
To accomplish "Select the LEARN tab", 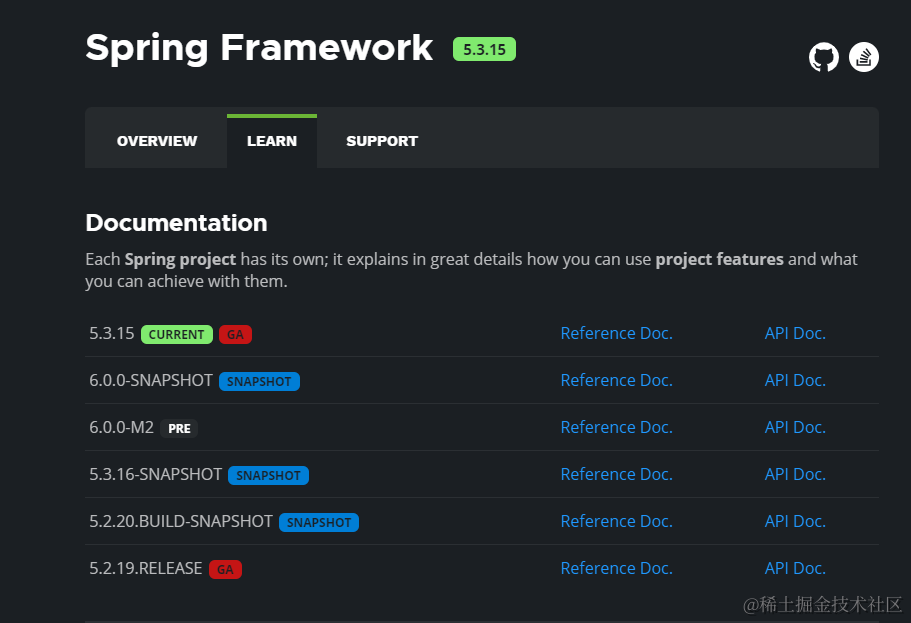I will click(x=272, y=141).
